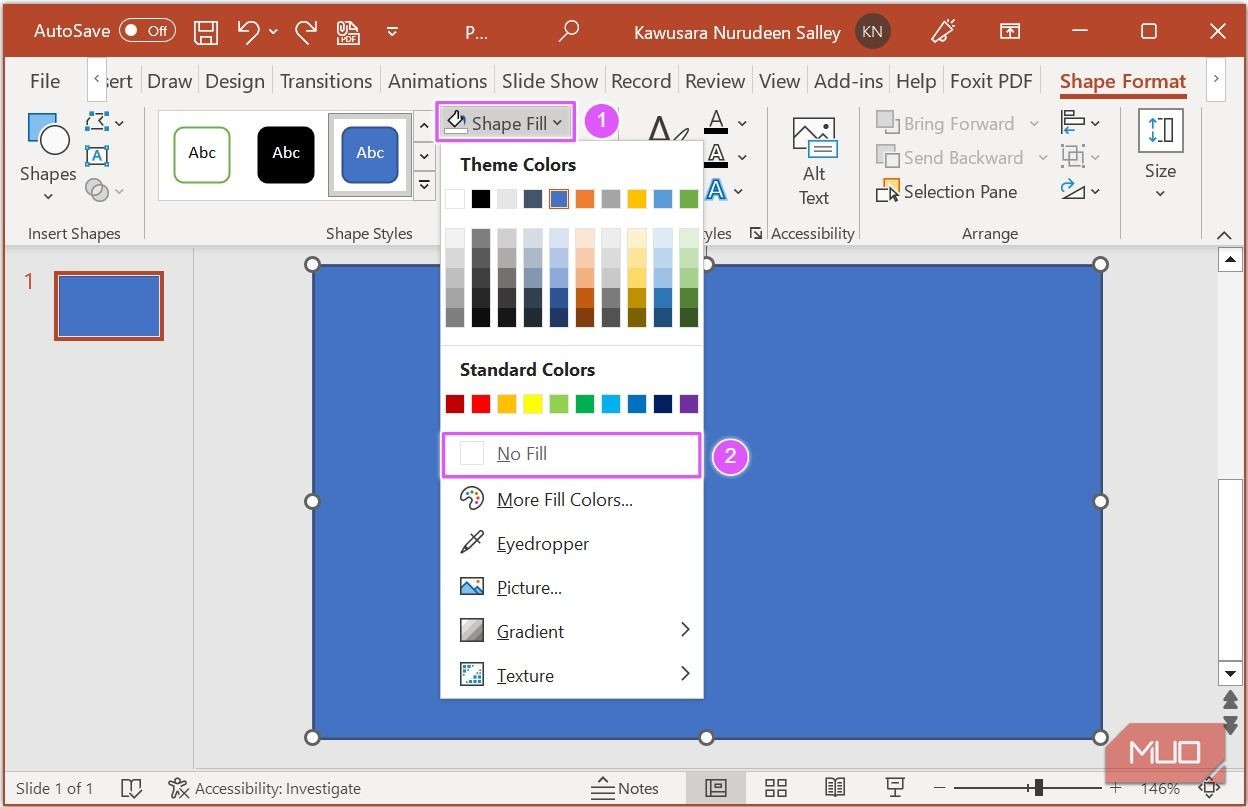
Task: Click the KN account avatar
Action: (872, 32)
